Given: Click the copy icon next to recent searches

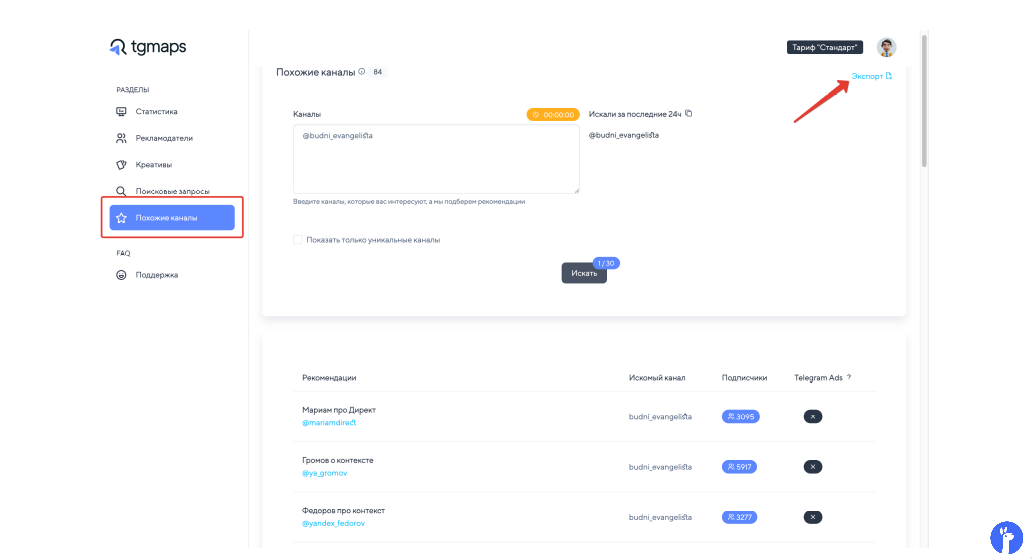Looking at the screenshot, I should pyautogui.click(x=688, y=113).
